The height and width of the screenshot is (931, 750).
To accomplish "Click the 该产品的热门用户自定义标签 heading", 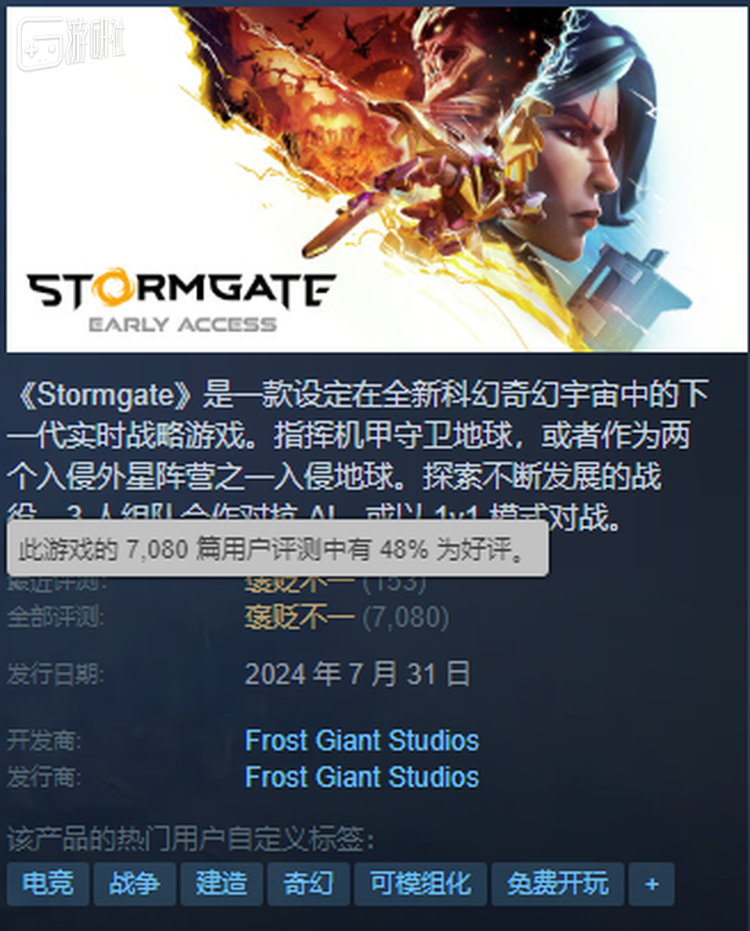I will (x=191, y=840).
